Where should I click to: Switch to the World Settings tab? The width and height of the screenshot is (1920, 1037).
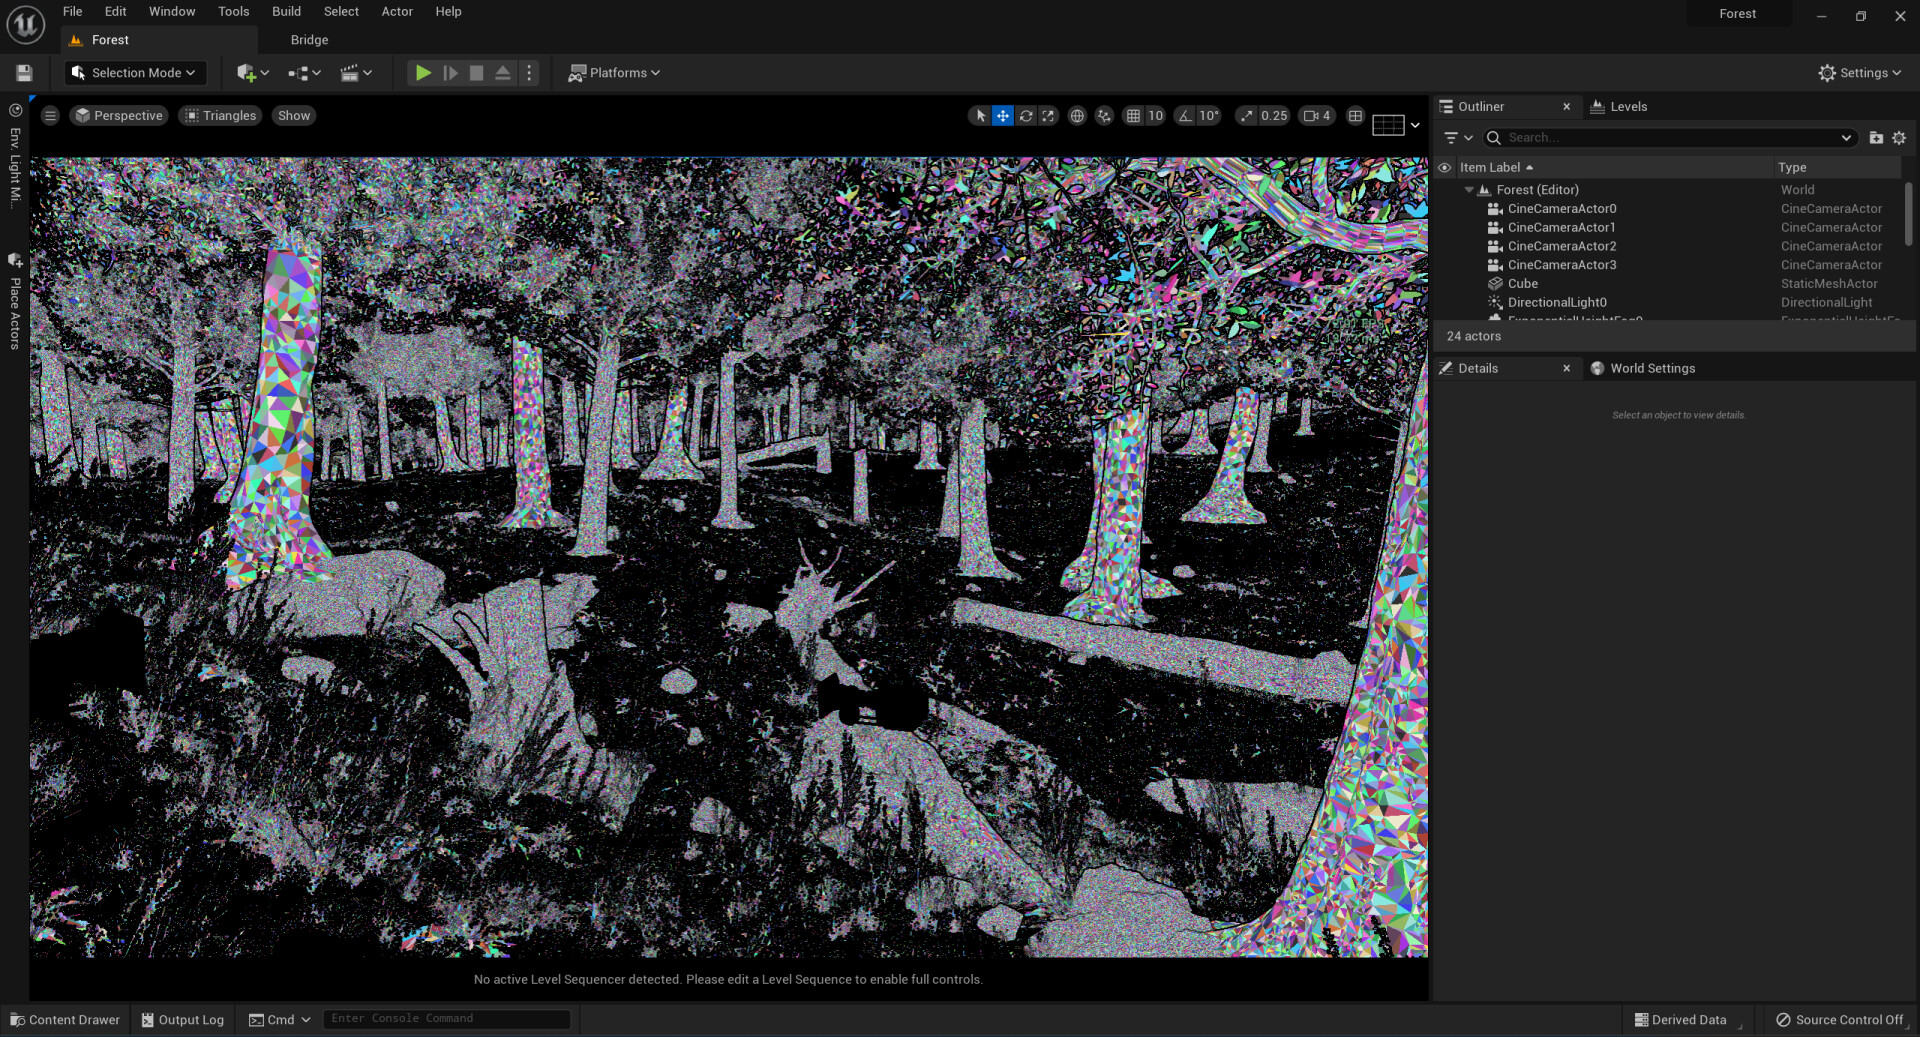1651,368
